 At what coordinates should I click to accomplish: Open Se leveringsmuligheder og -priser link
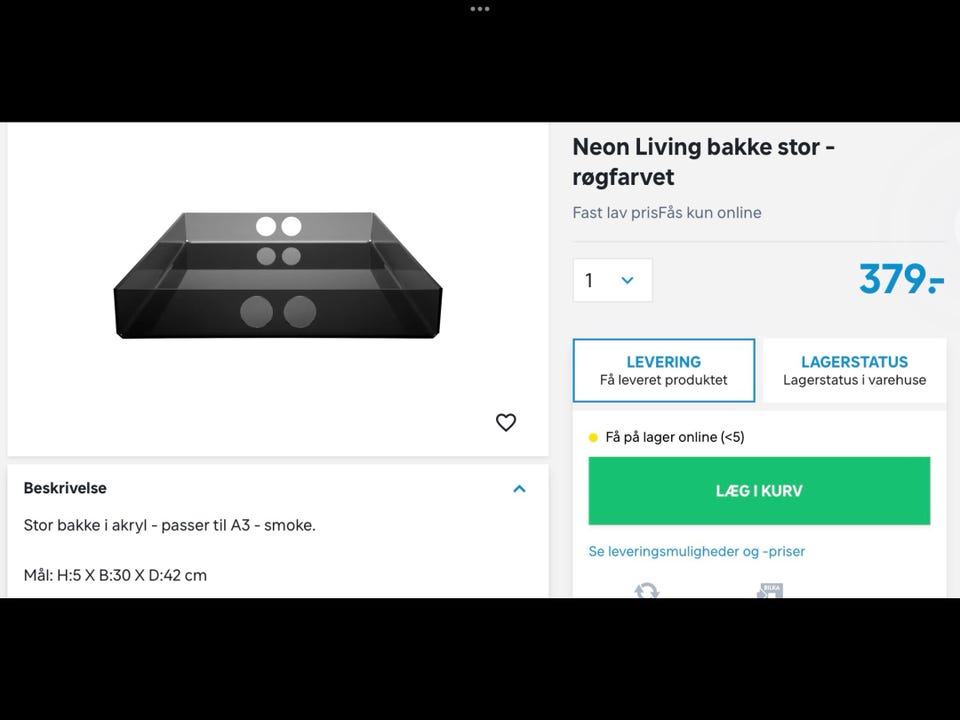tap(696, 552)
